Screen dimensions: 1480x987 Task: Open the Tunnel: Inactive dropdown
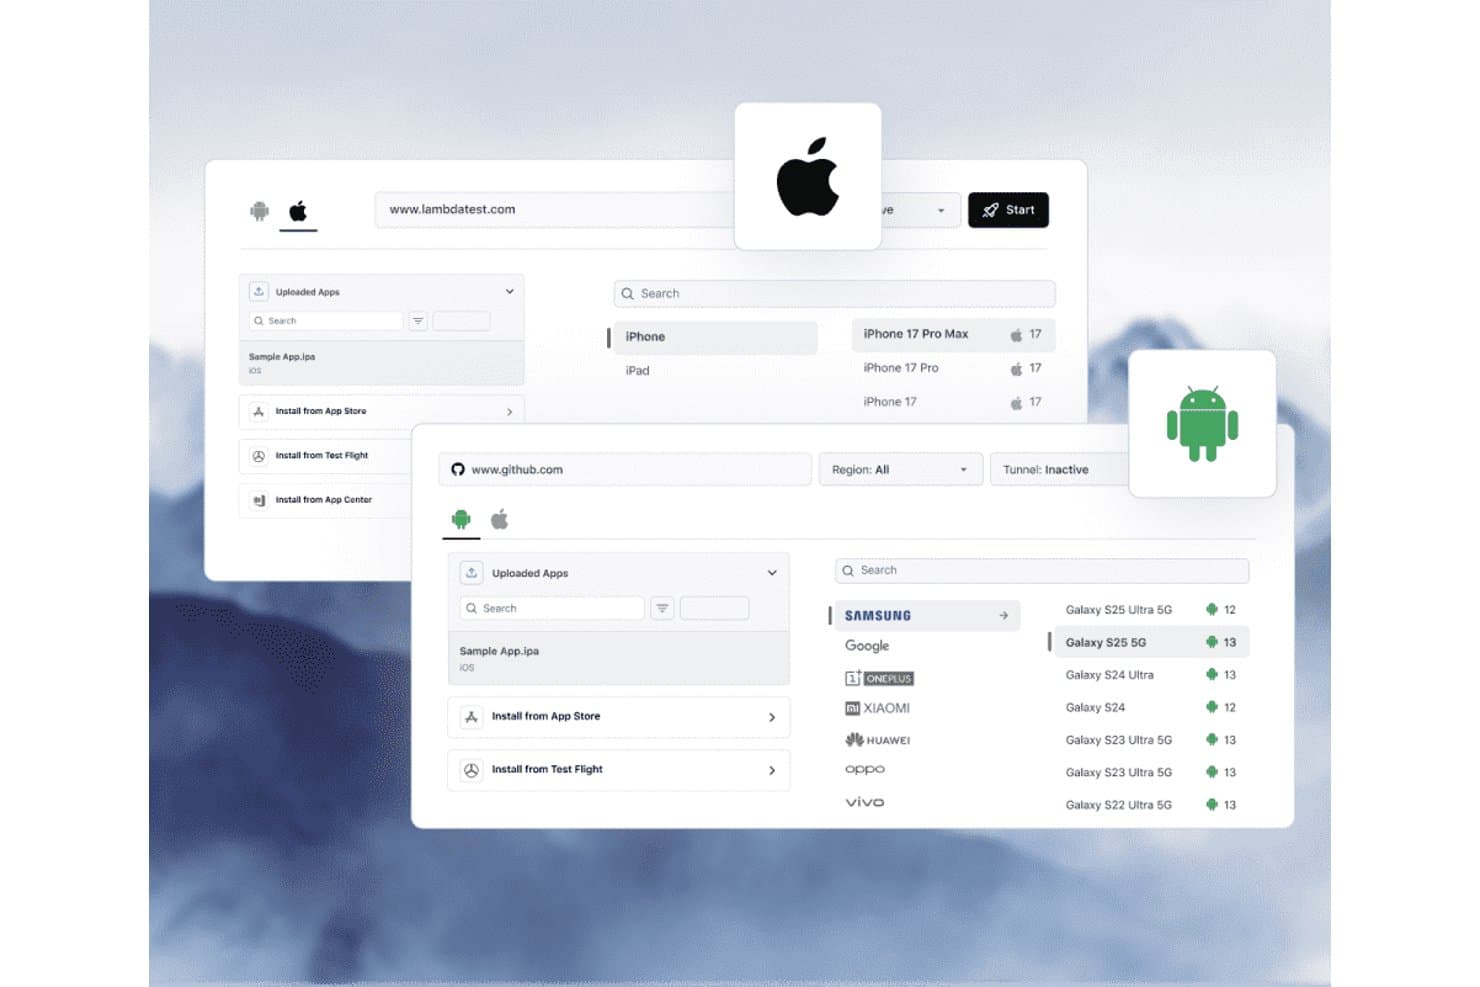pos(1060,469)
